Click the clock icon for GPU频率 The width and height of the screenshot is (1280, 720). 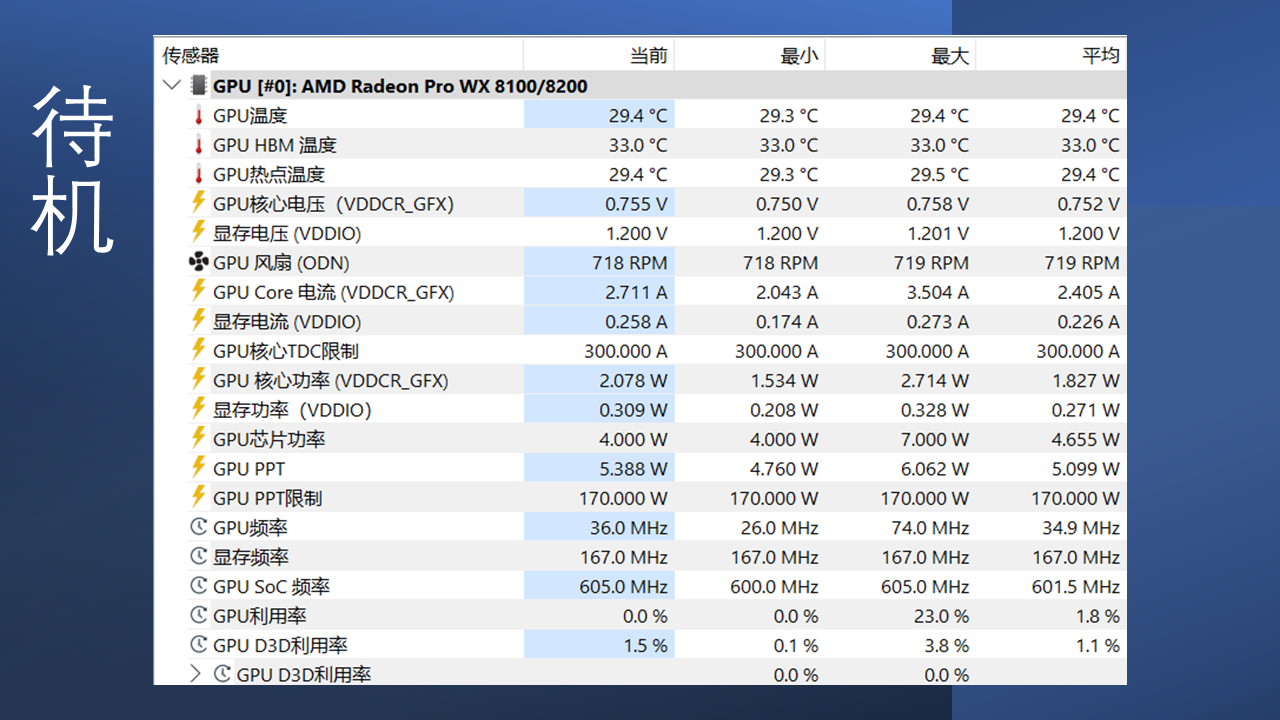[198, 527]
